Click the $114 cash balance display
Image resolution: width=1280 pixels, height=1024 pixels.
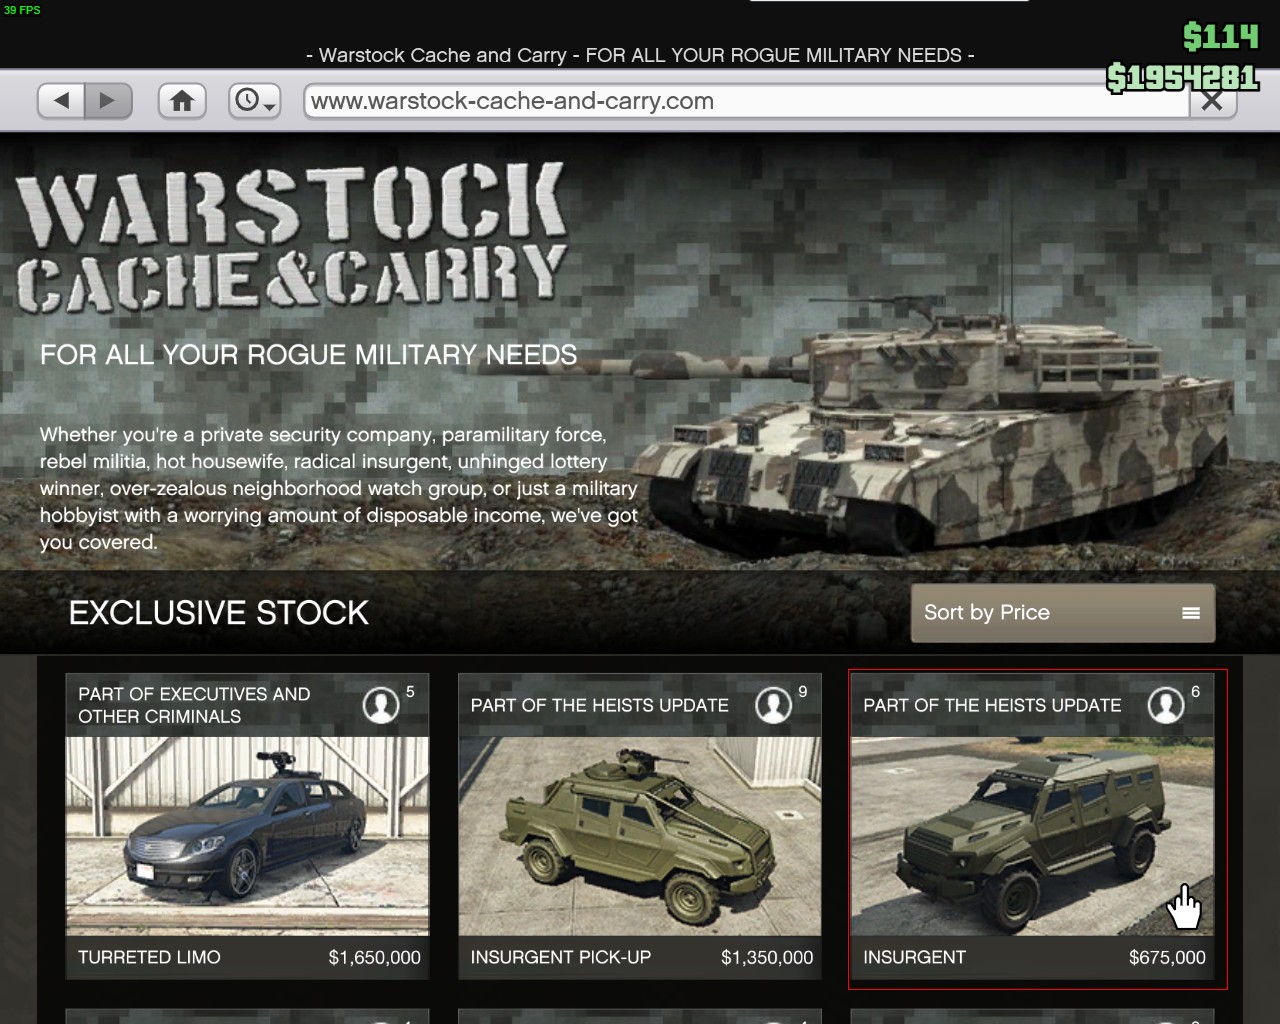(1220, 37)
